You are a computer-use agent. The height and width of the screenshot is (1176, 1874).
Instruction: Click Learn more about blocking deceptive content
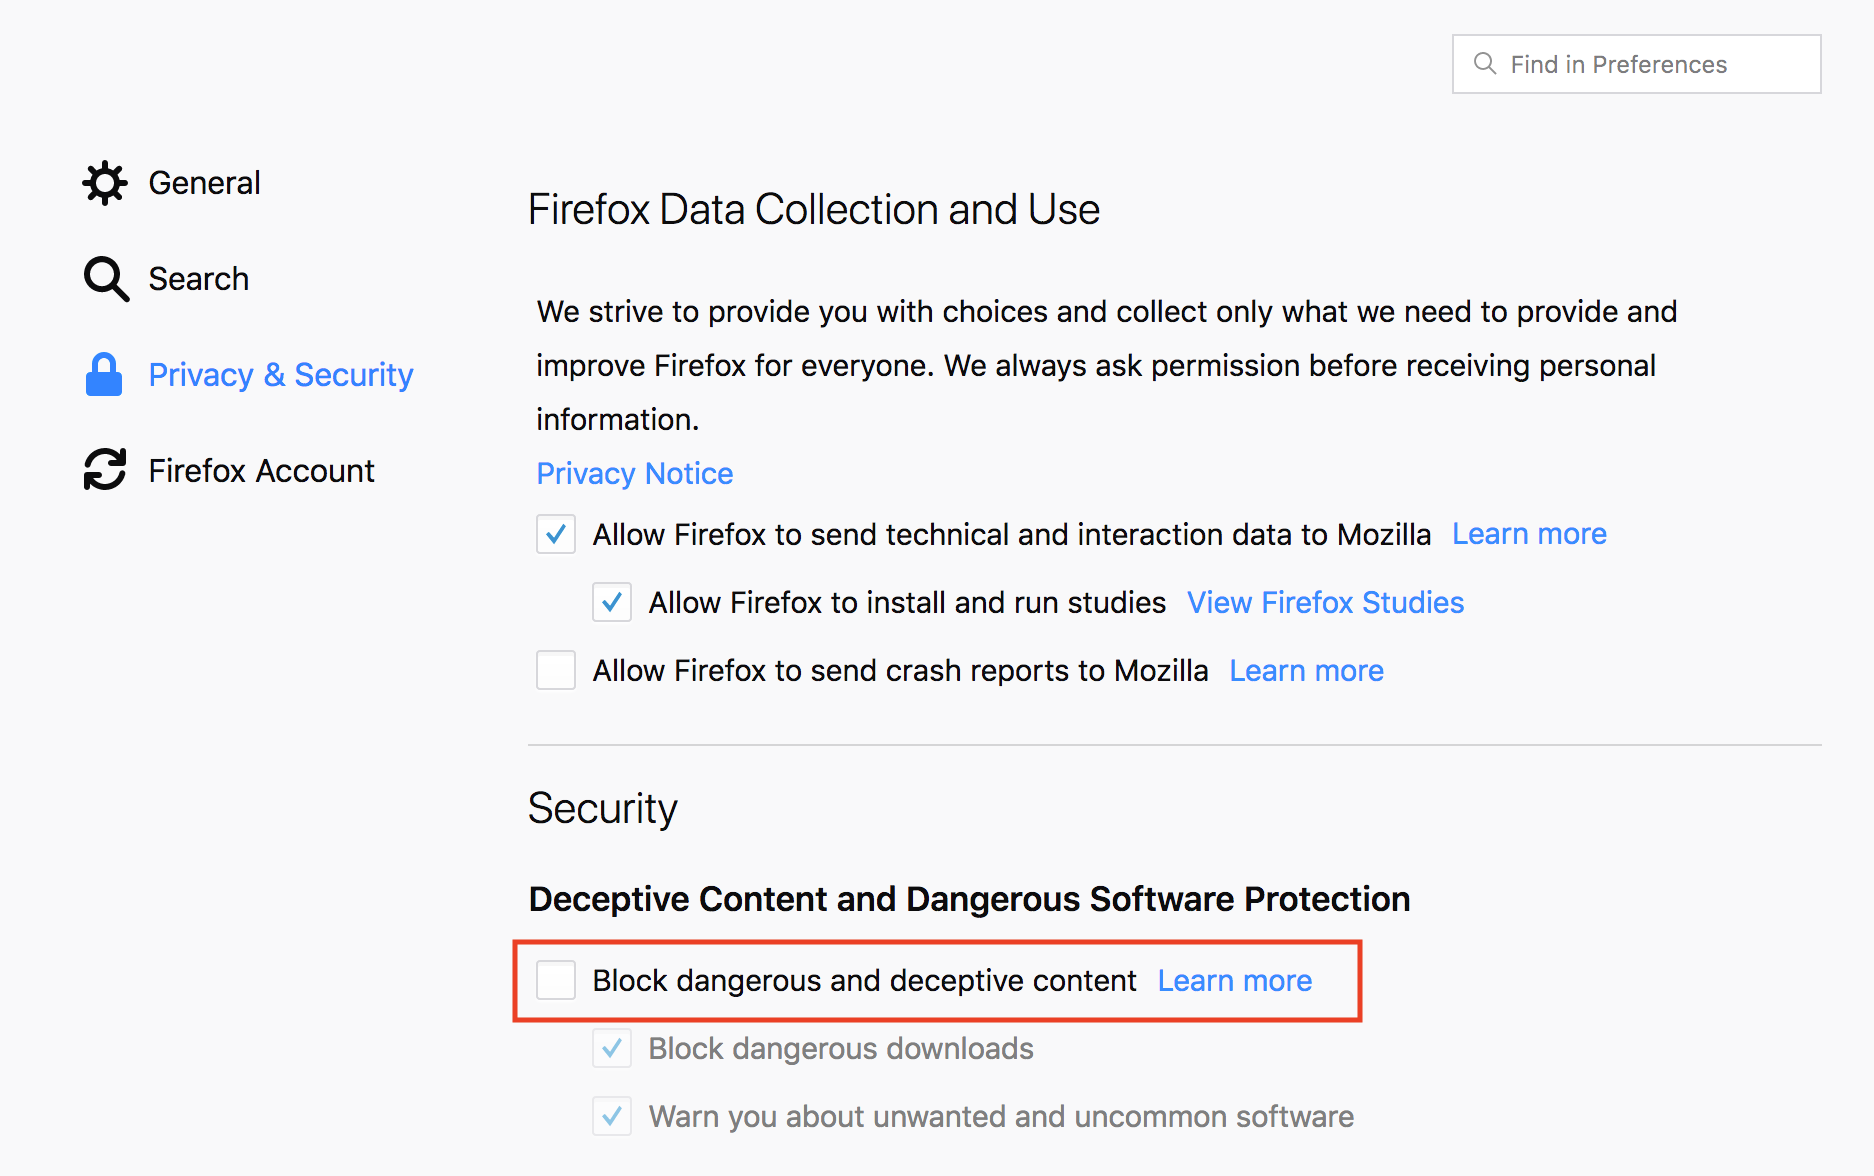[x=1234, y=980]
